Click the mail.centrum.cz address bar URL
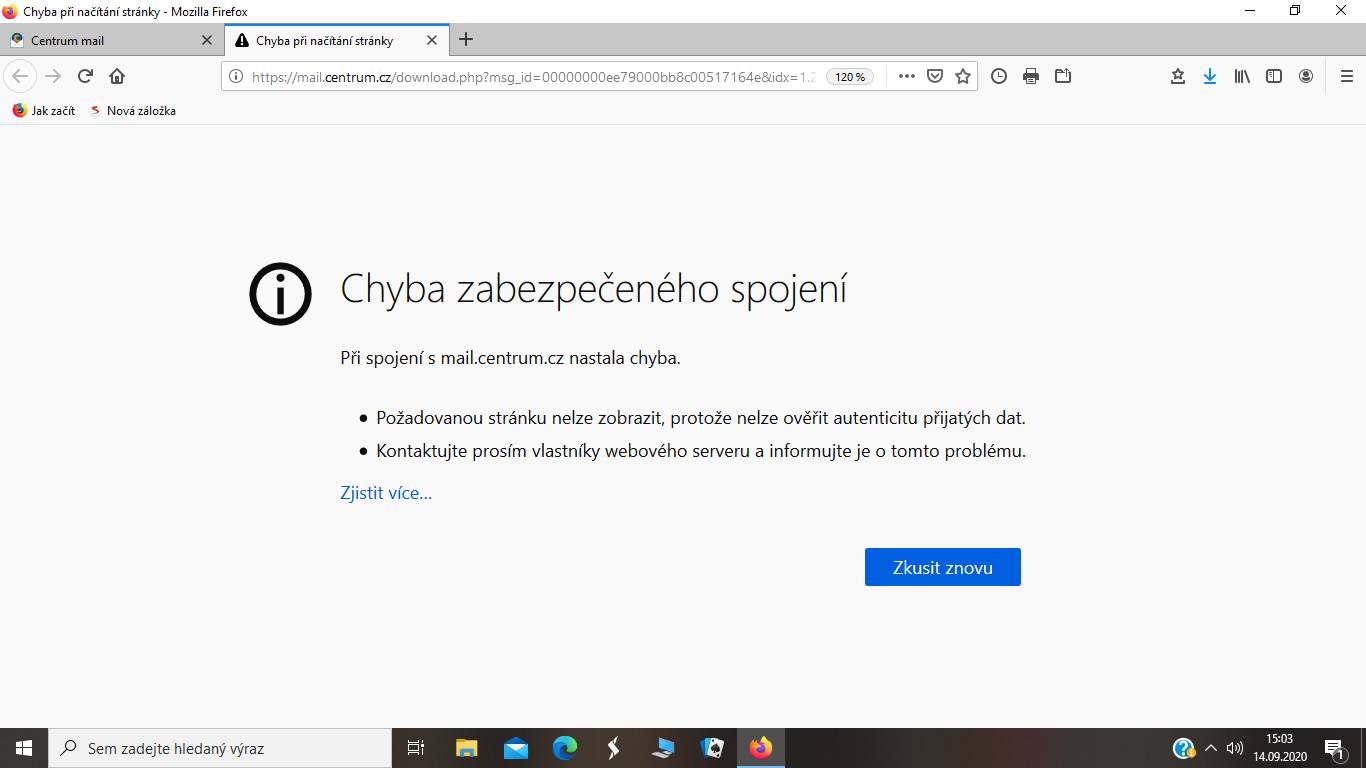Screen dimensions: 1366x768 click(x=534, y=77)
